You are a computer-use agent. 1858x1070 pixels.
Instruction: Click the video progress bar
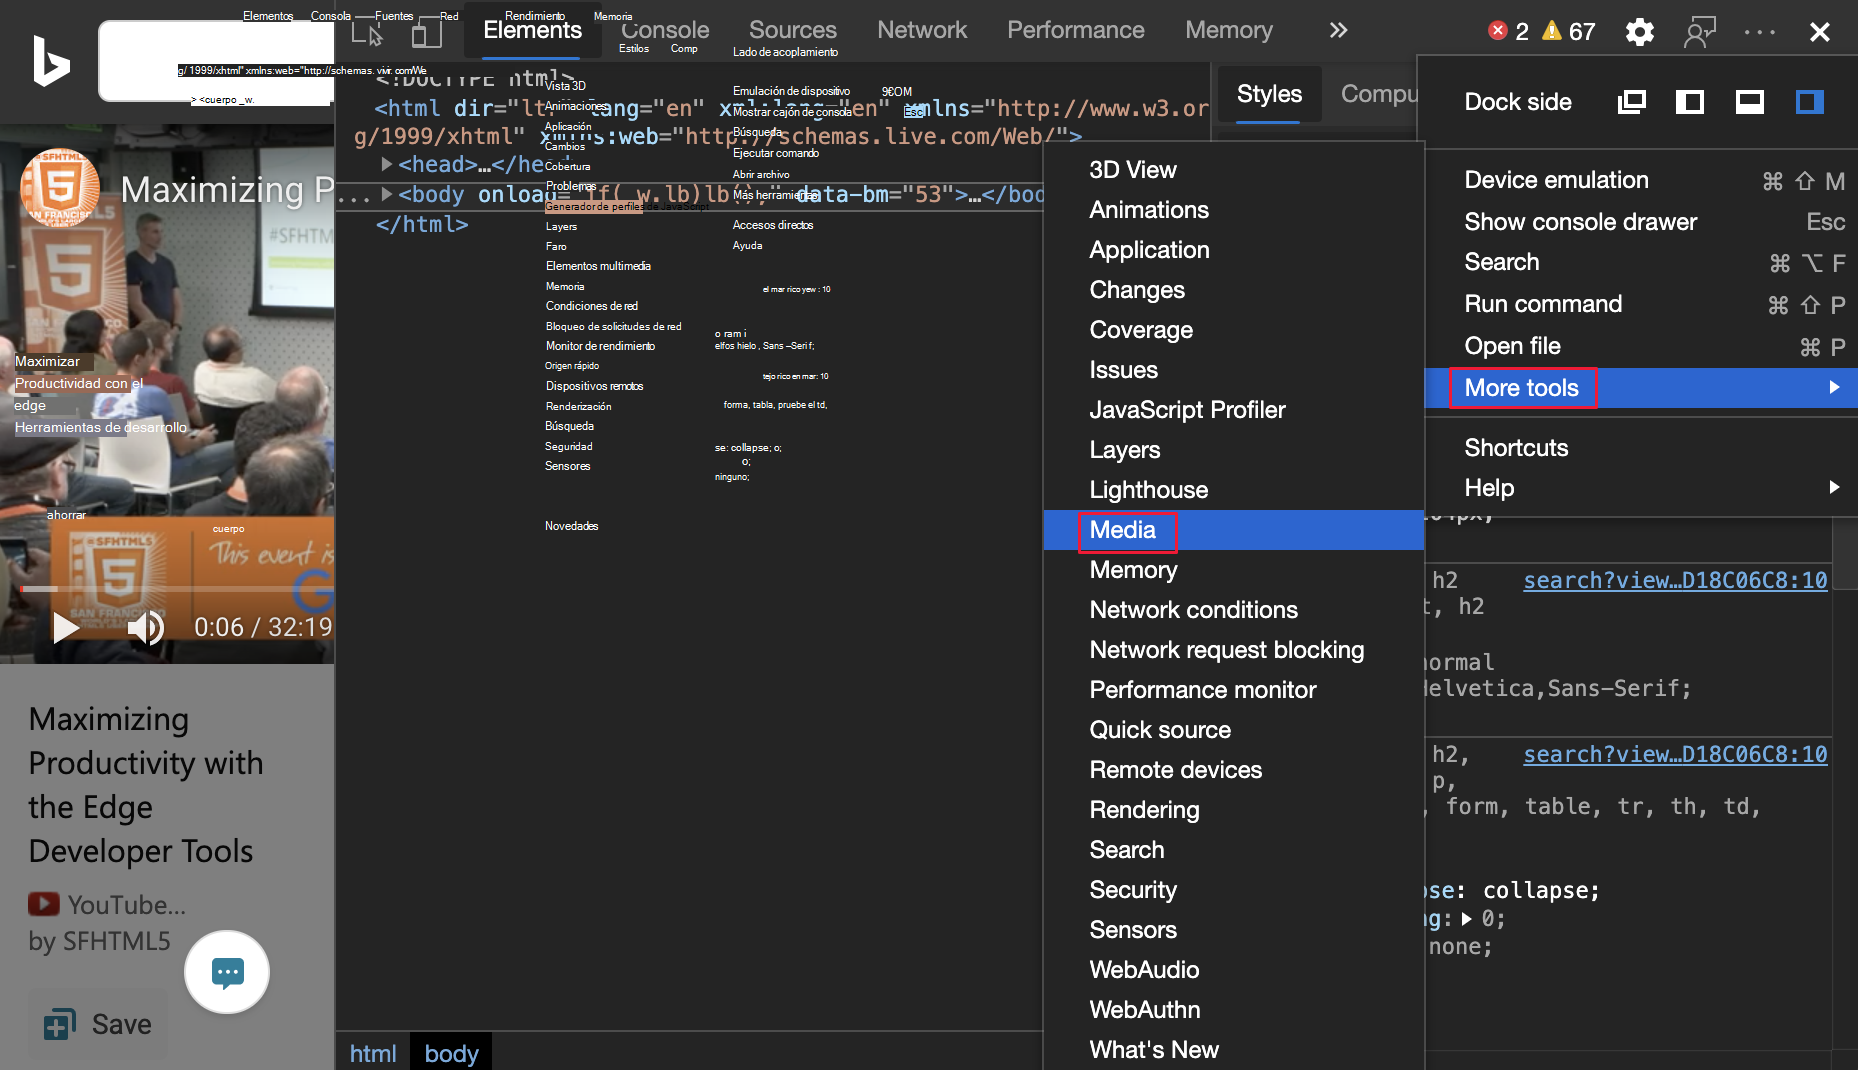coord(170,589)
